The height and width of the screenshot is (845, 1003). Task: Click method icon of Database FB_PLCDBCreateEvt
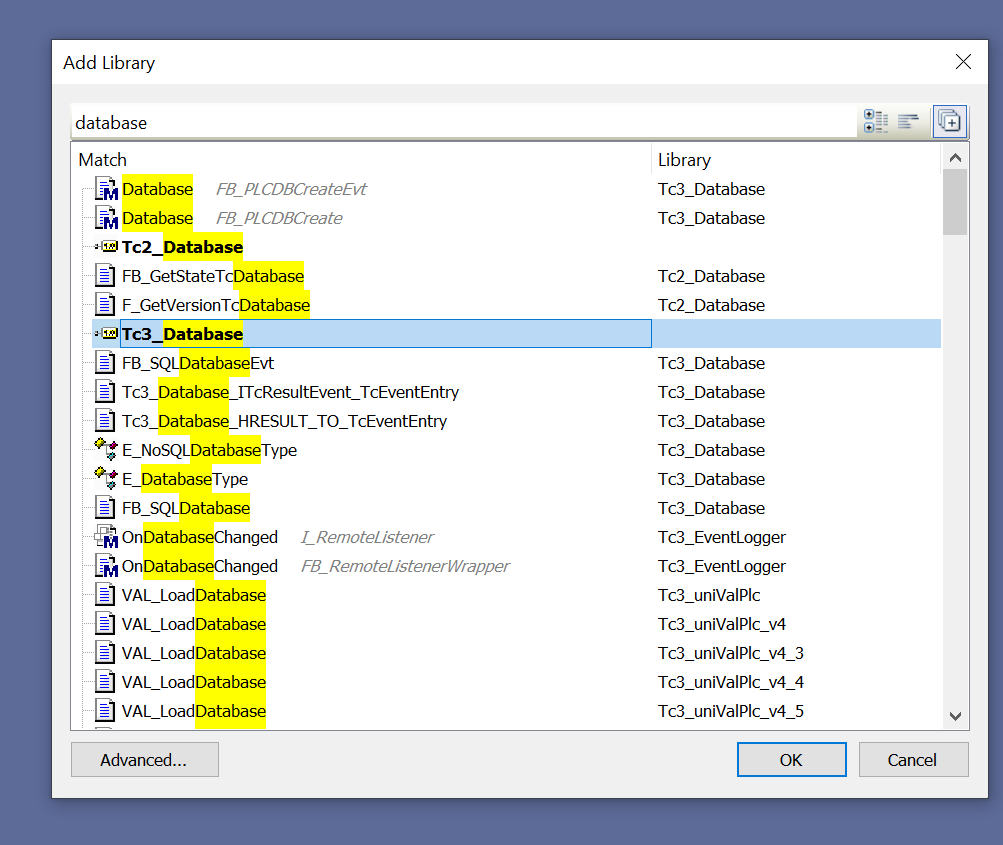pyautogui.click(x=106, y=189)
